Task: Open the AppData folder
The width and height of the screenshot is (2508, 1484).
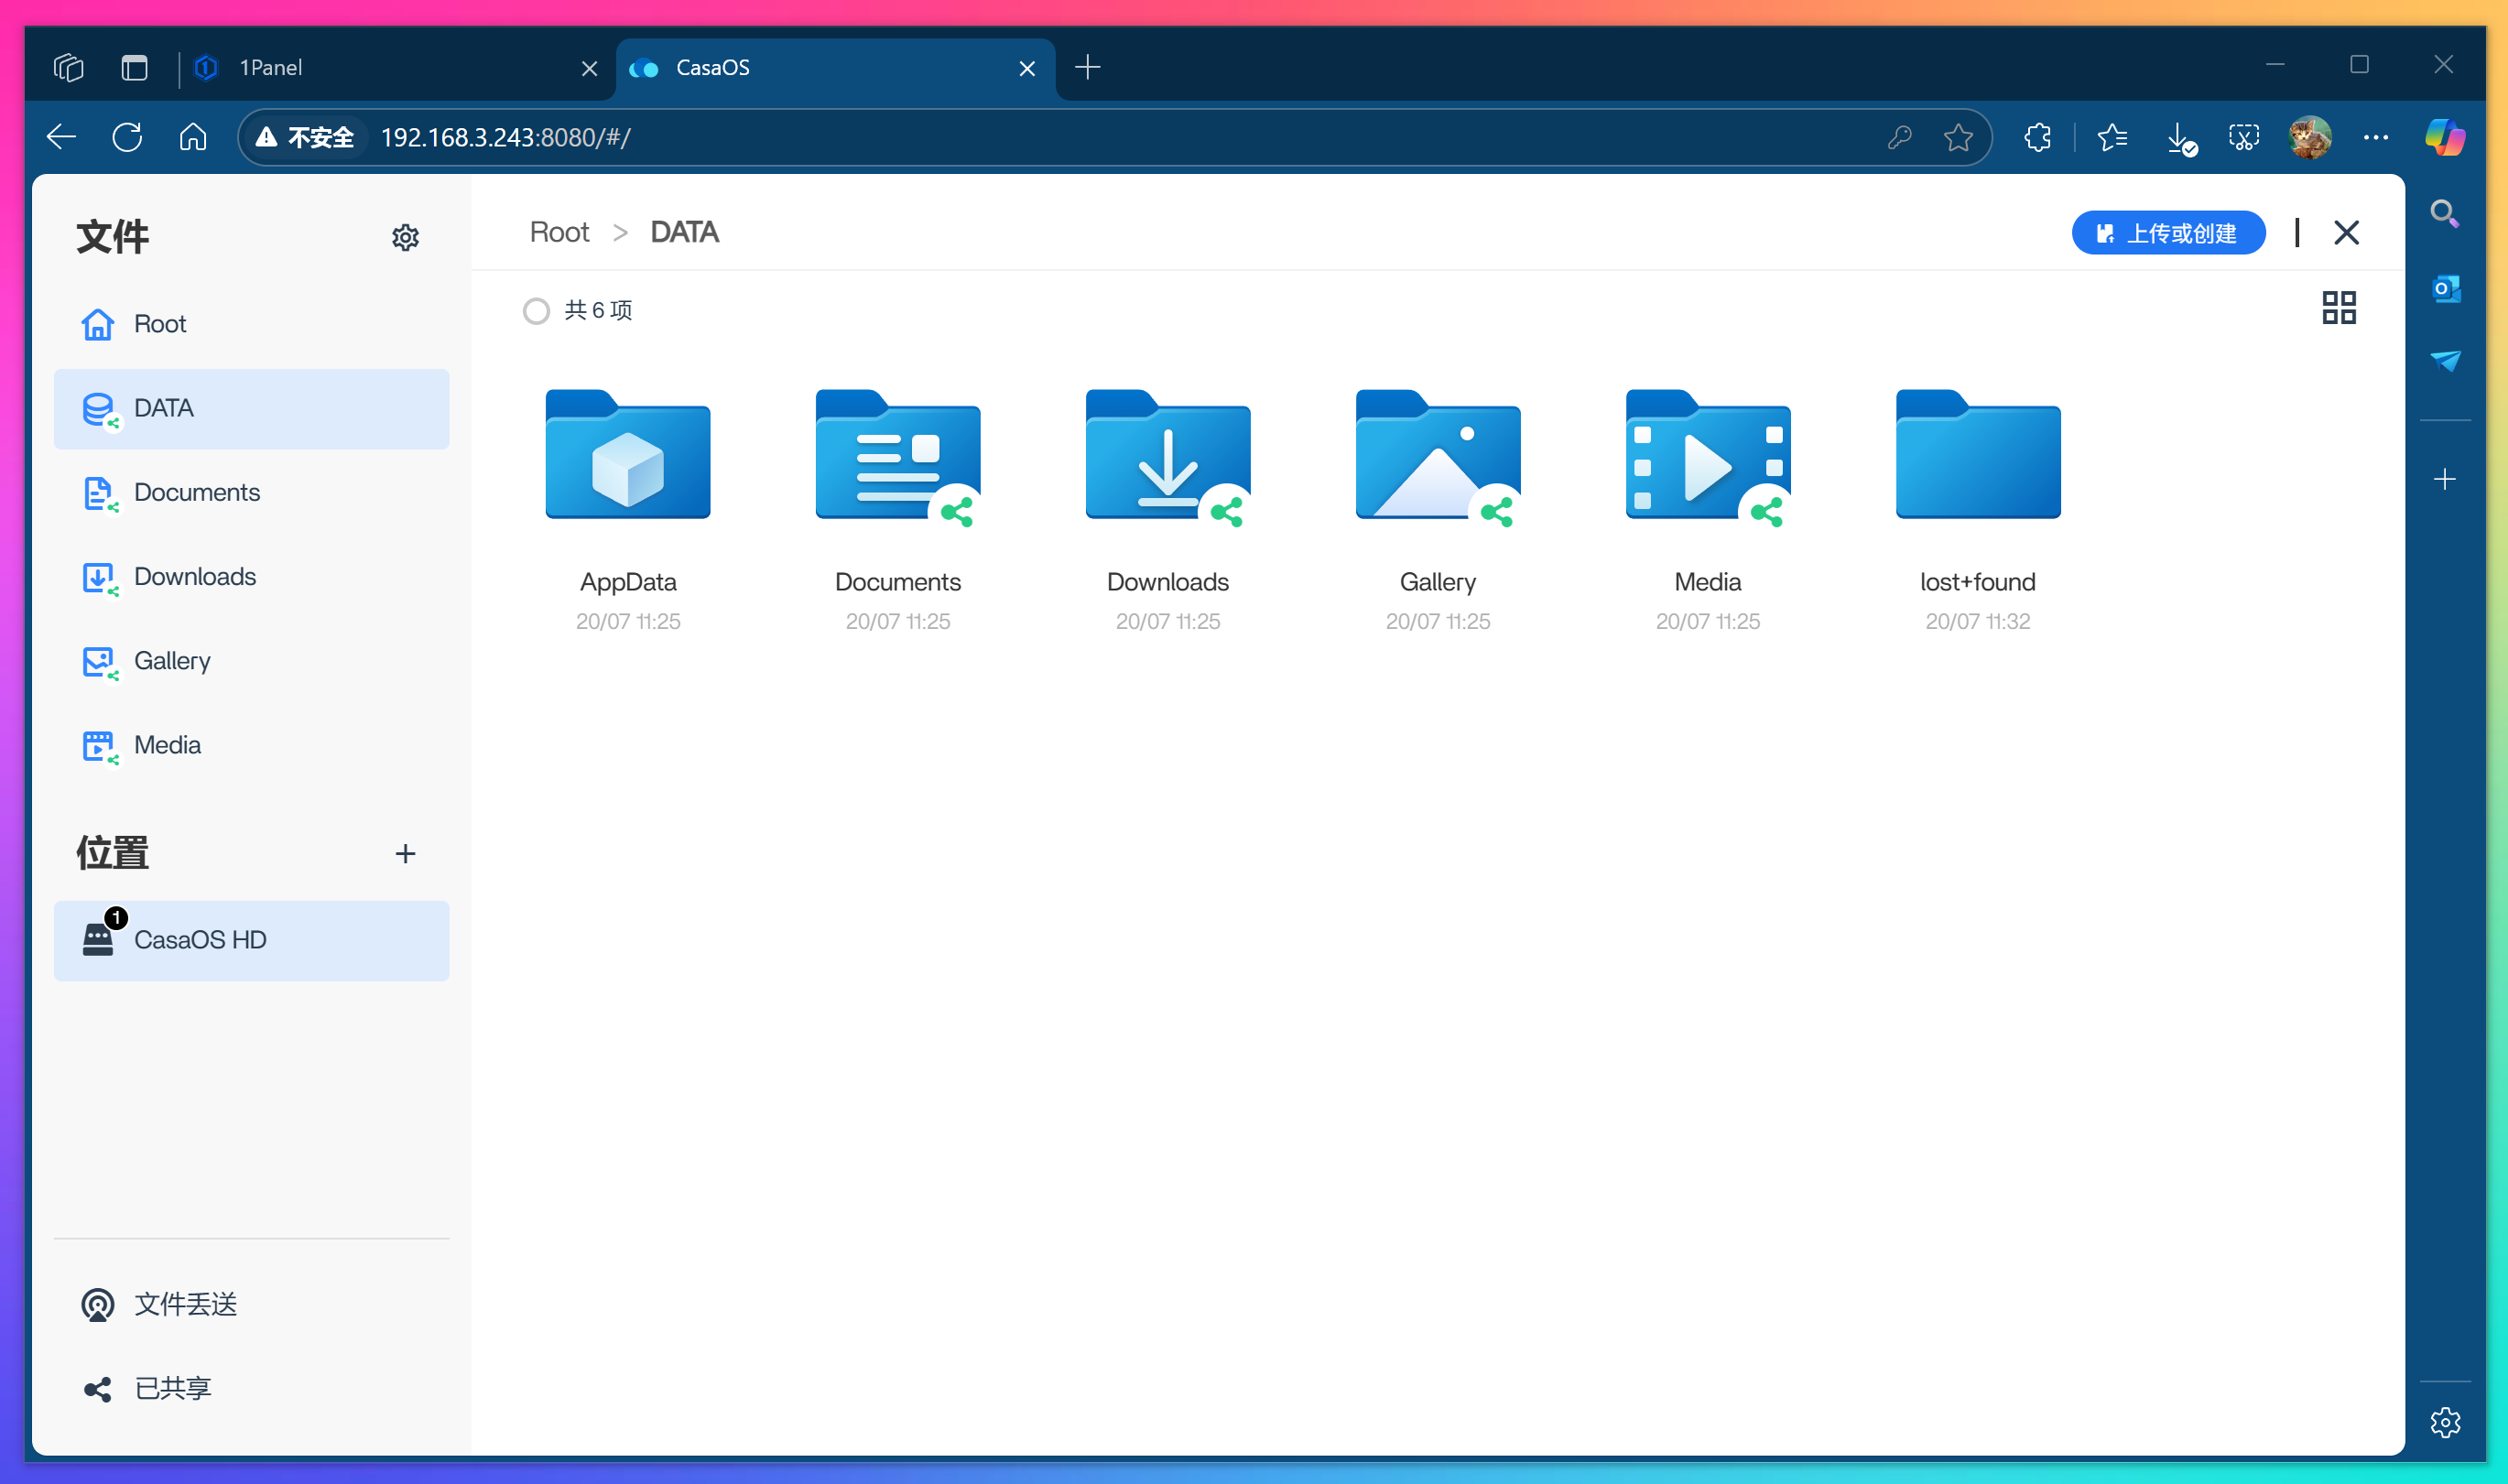Action: [628, 456]
